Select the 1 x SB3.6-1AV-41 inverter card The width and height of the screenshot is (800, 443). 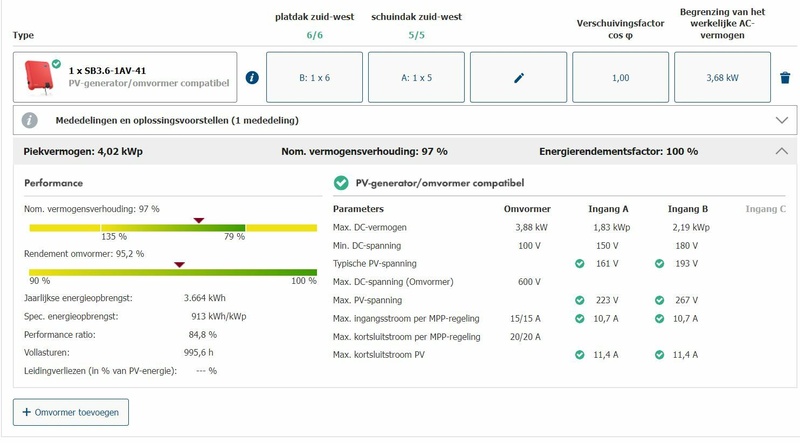[x=125, y=77]
